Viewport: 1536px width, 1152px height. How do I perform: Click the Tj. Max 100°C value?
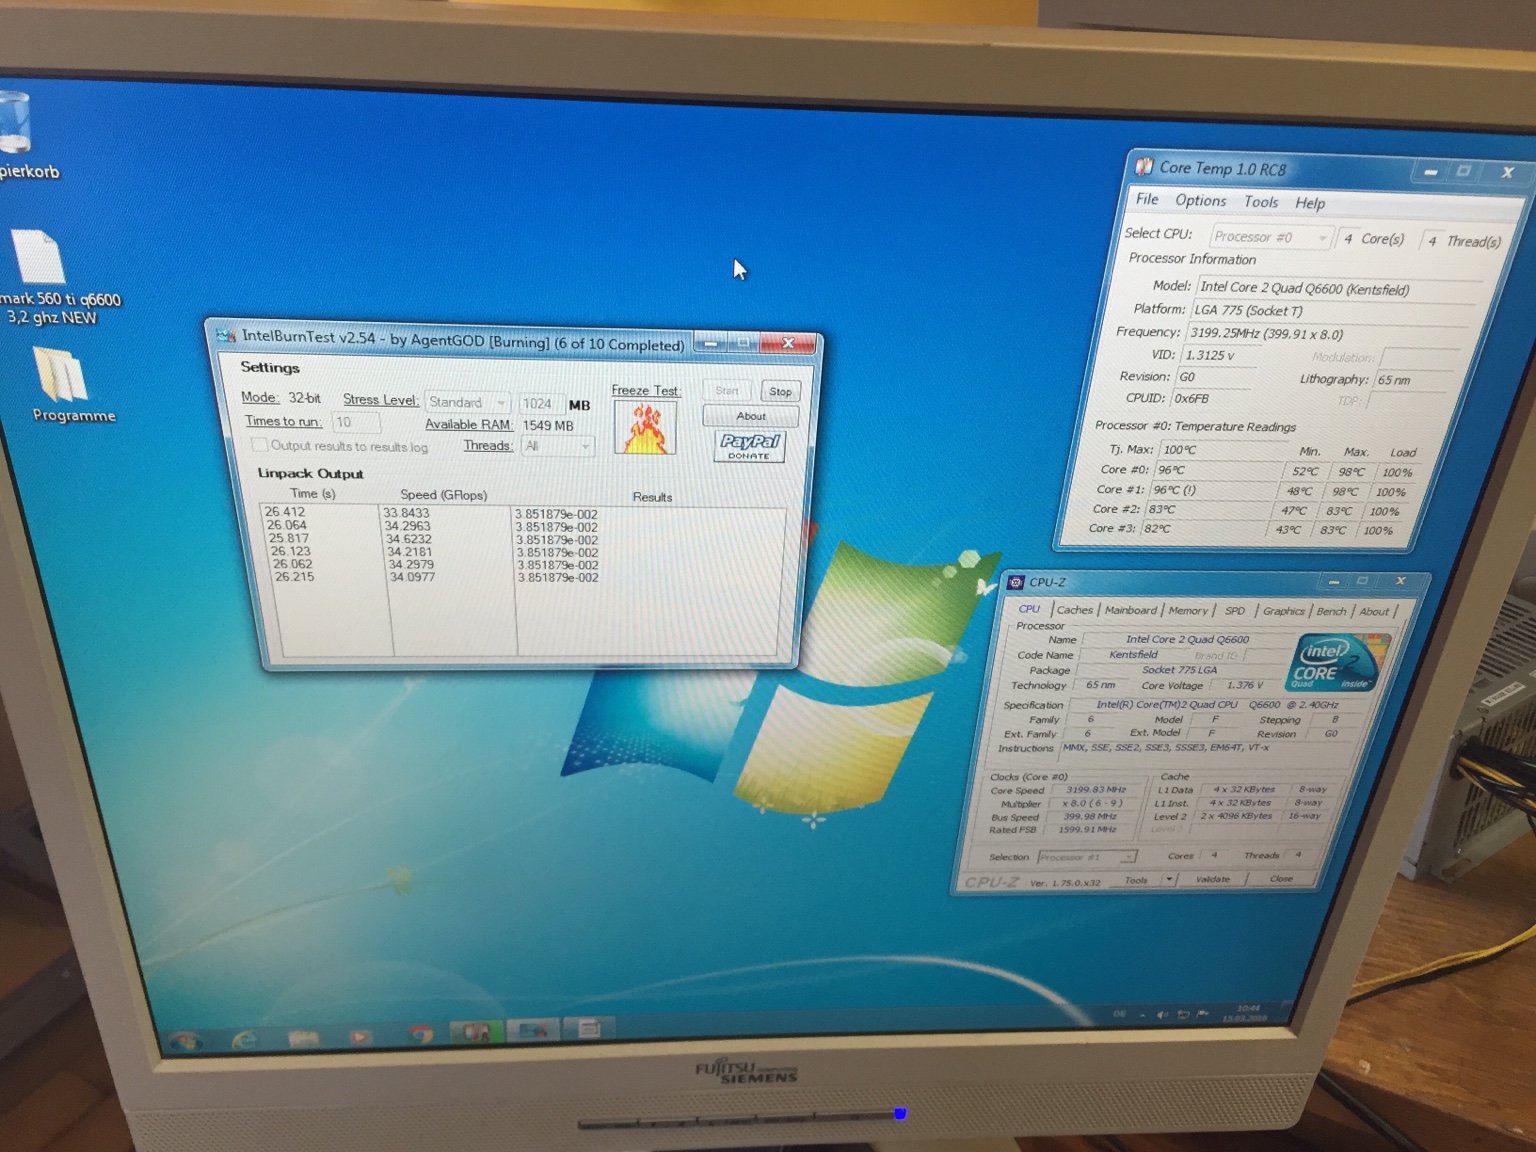[x=1180, y=449]
